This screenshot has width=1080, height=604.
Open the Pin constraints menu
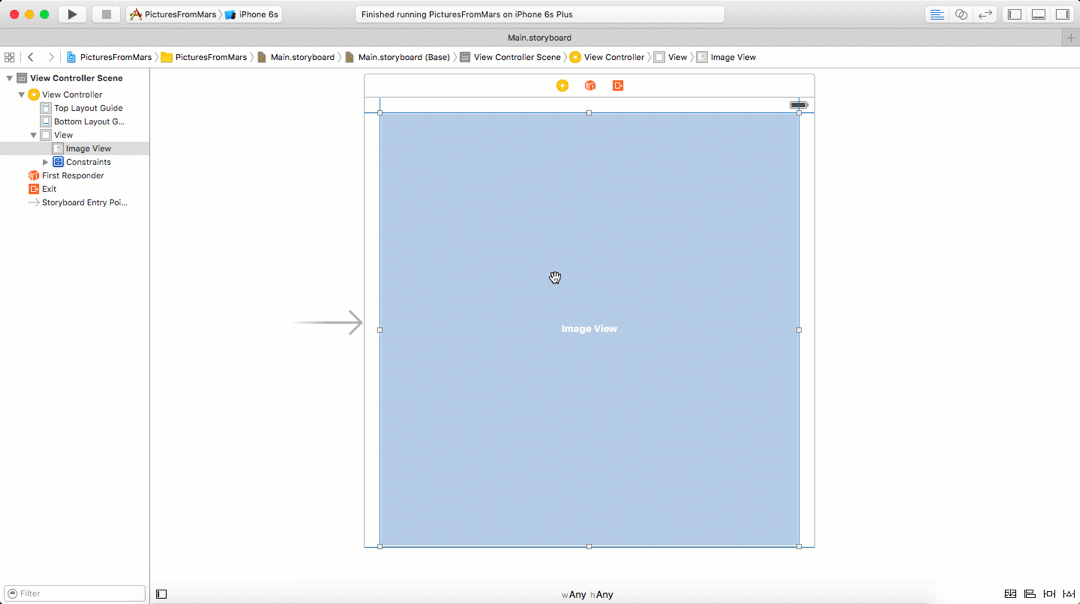[1049, 594]
